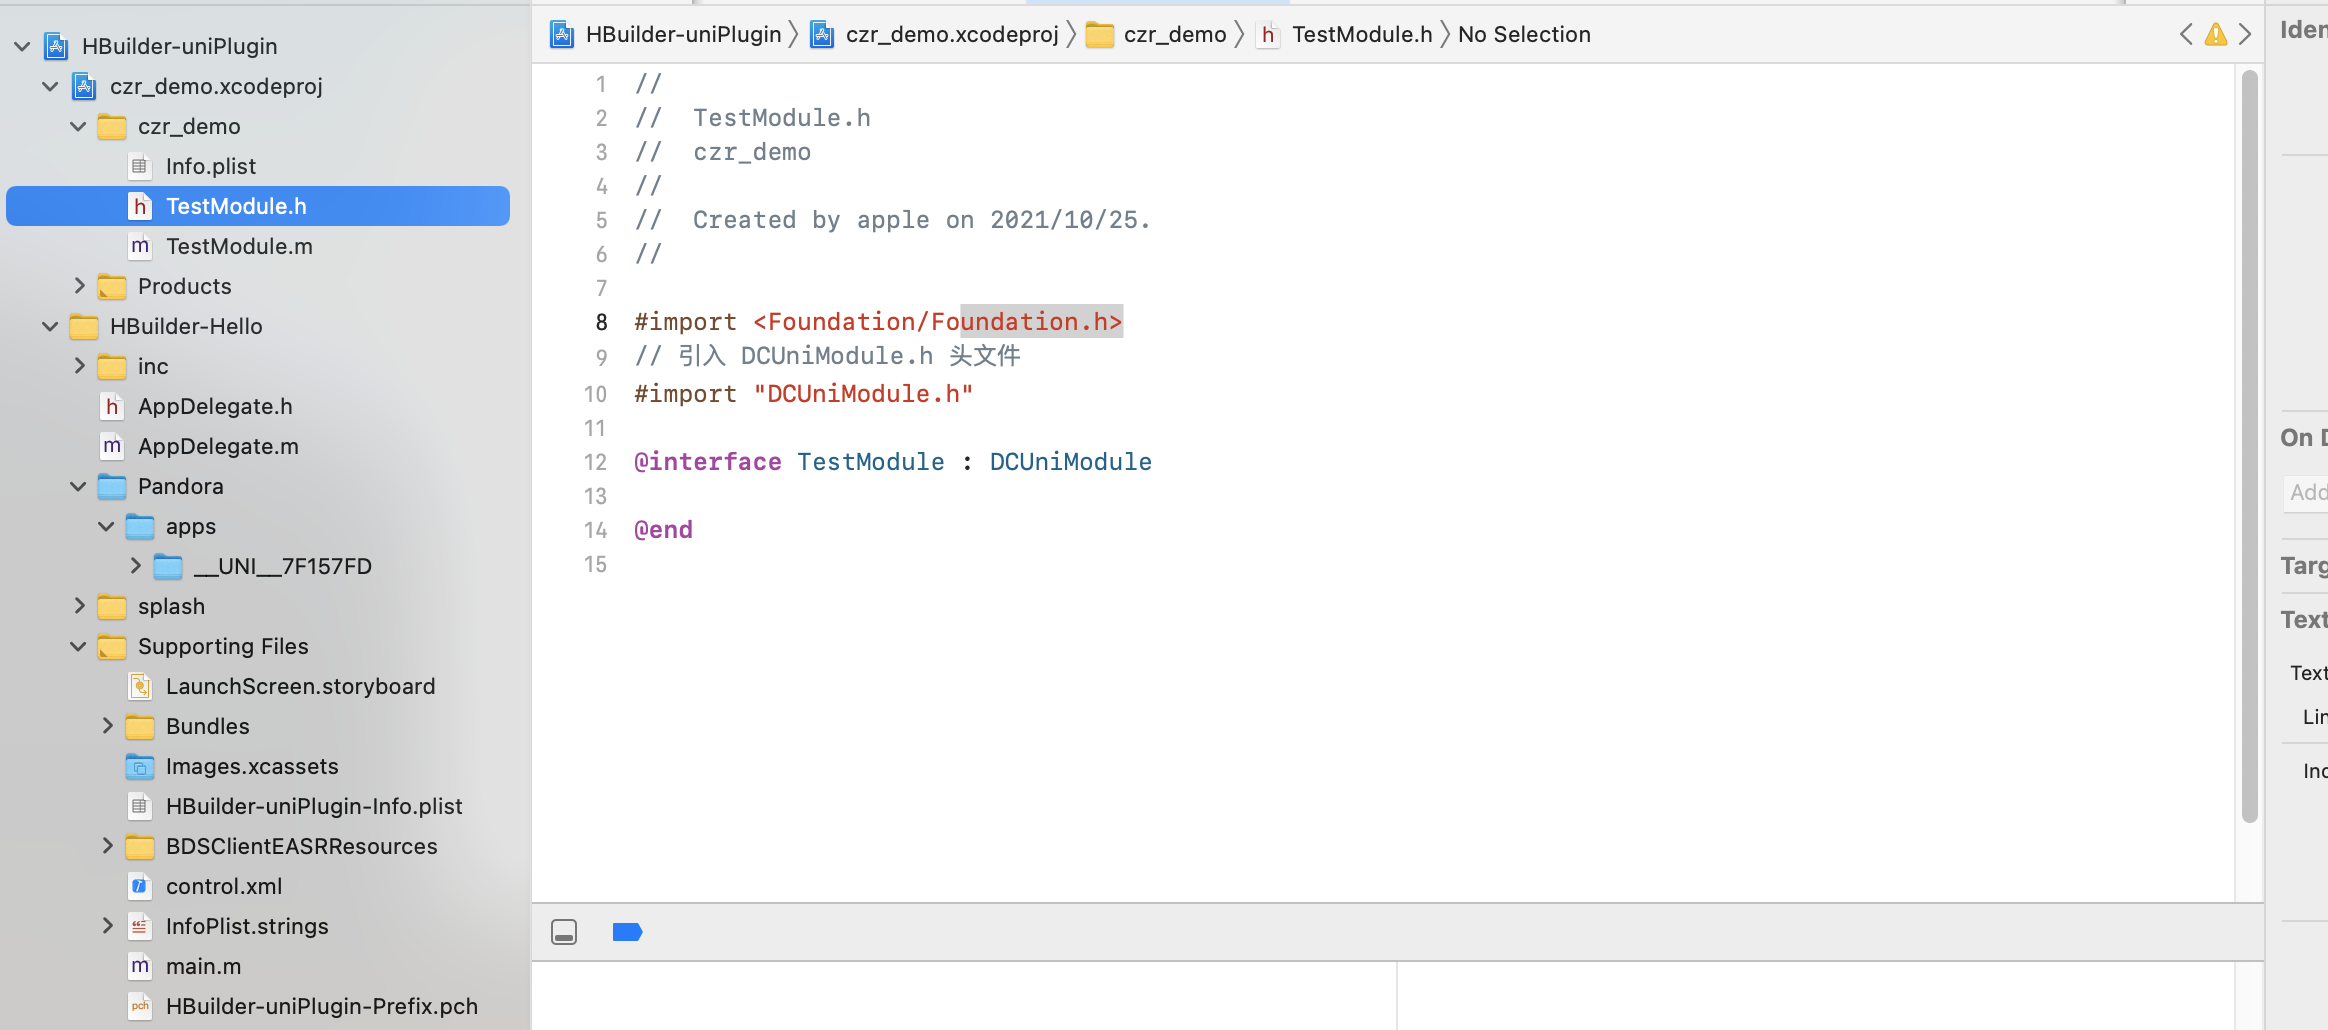This screenshot has width=2328, height=1030.
Task: Select main.m in the project navigator
Action: pyautogui.click(x=203, y=966)
